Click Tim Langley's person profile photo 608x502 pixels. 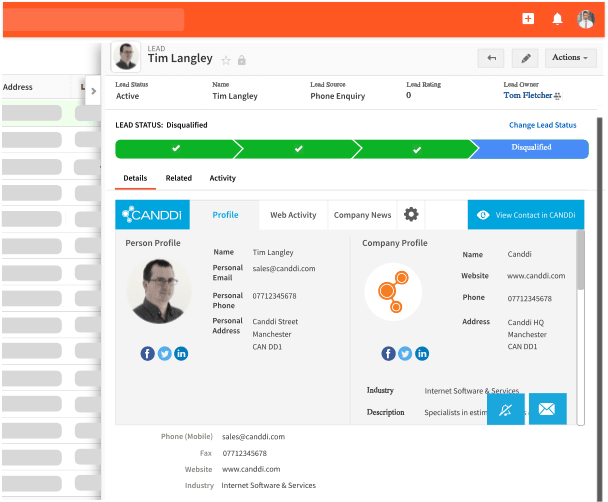click(x=159, y=291)
